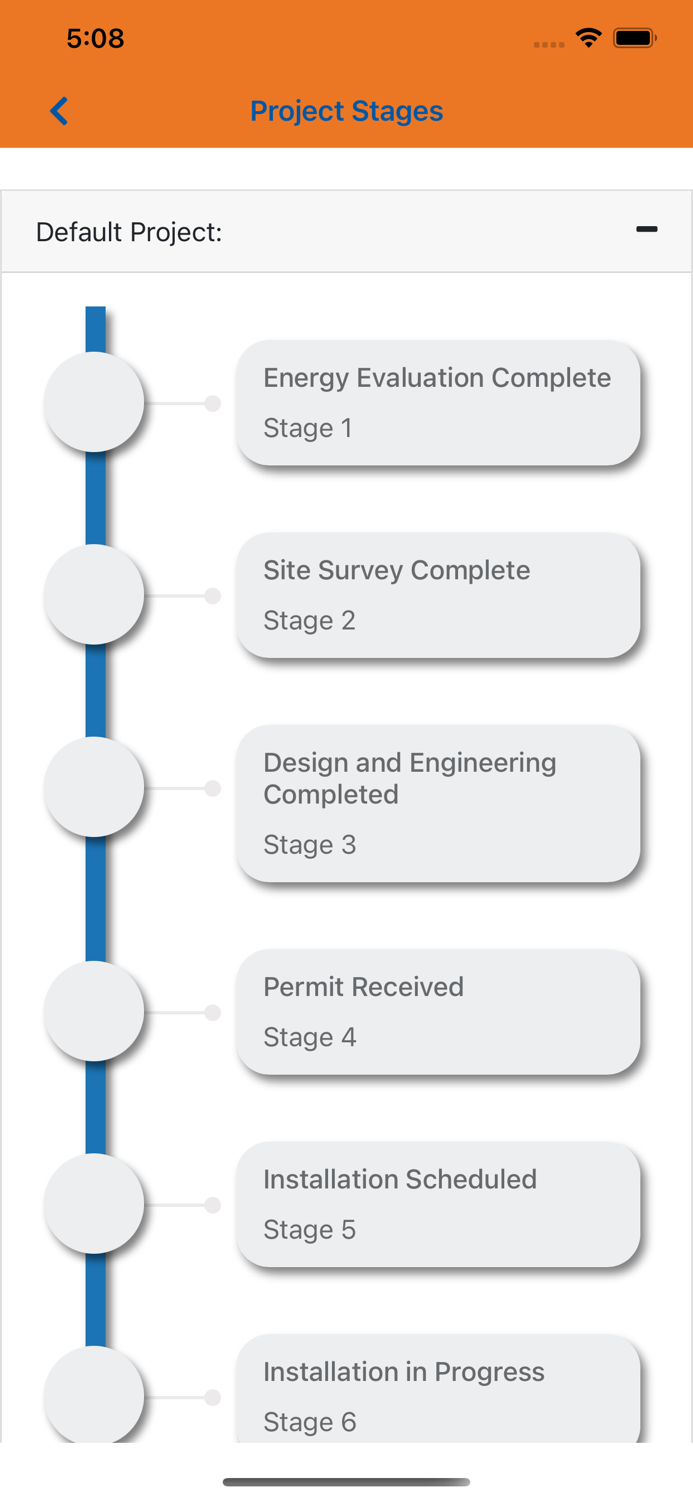This screenshot has height=1500, width=693.
Task: Open Site Survey Complete stage card
Action: (x=438, y=595)
